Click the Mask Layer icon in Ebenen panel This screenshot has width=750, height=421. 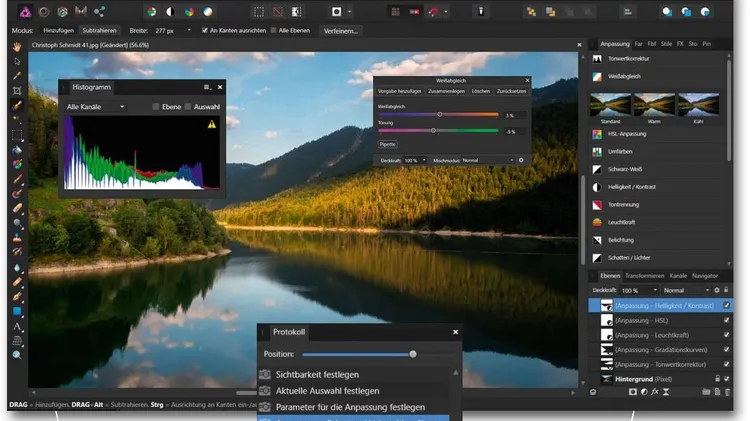pos(633,392)
